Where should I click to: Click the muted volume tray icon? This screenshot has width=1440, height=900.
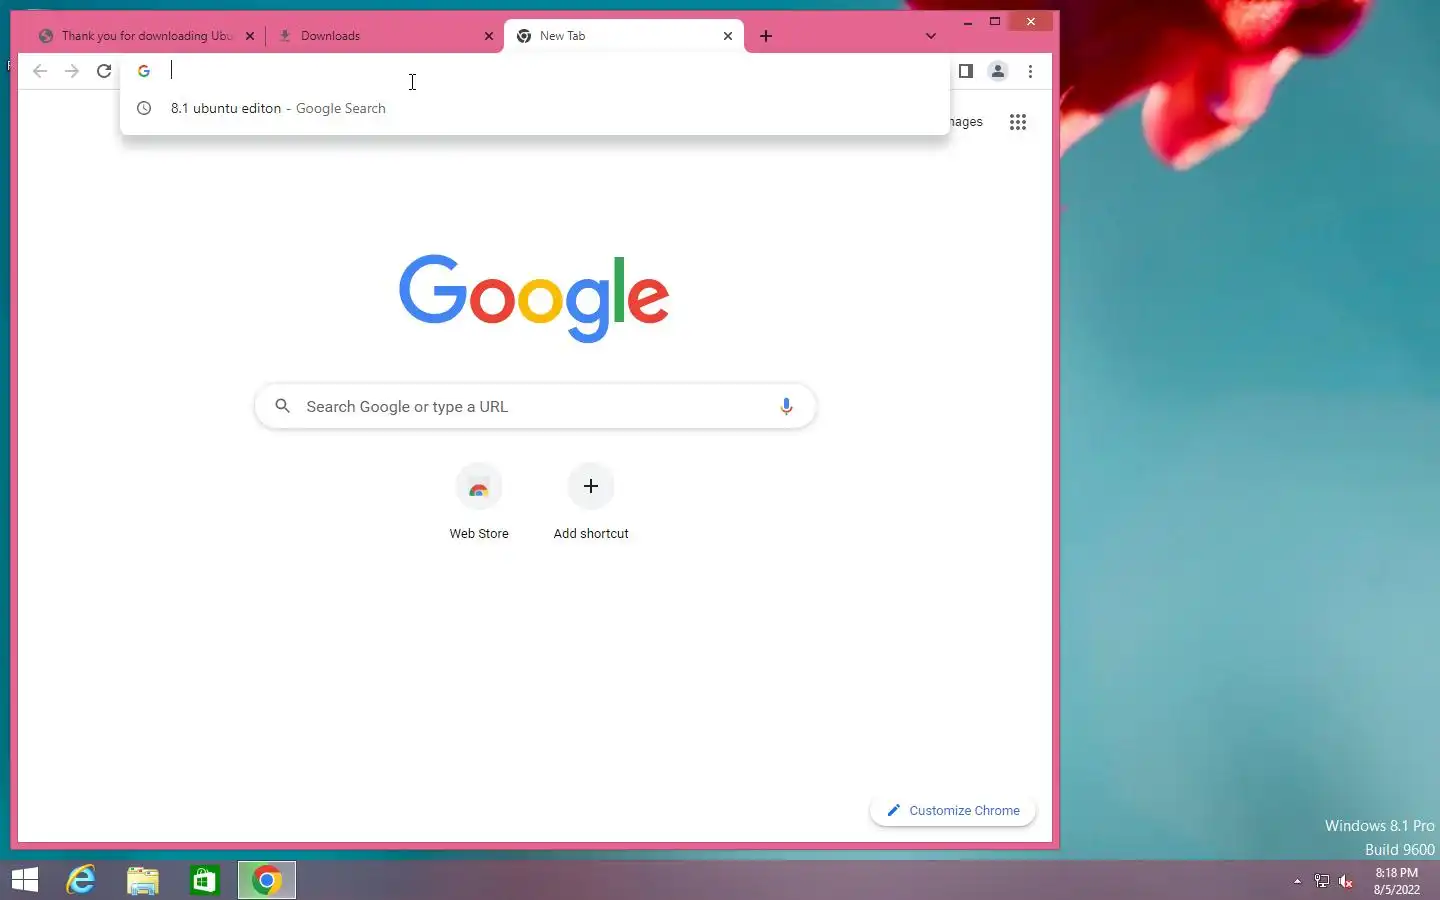click(1346, 881)
